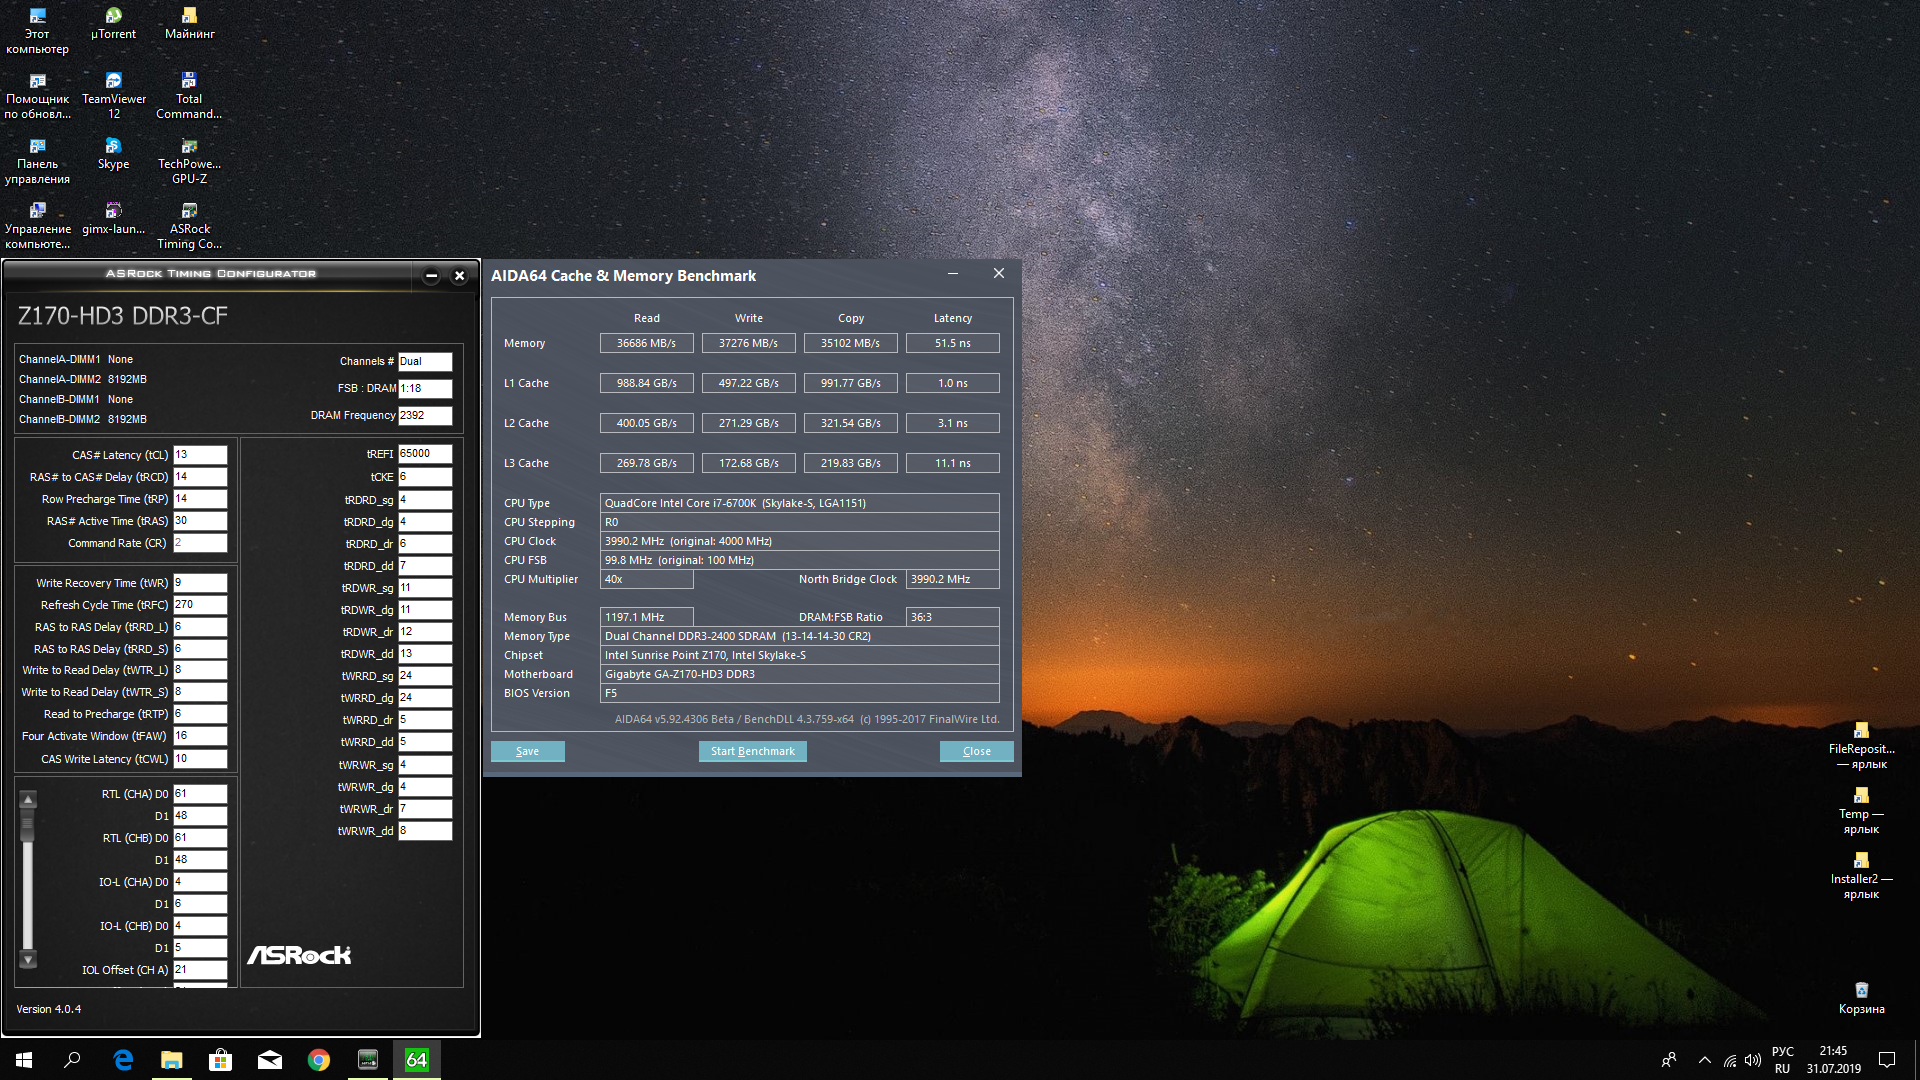Open Google Chrome from the taskbar
Viewport: 1920px width, 1080px height.
coord(319,1059)
